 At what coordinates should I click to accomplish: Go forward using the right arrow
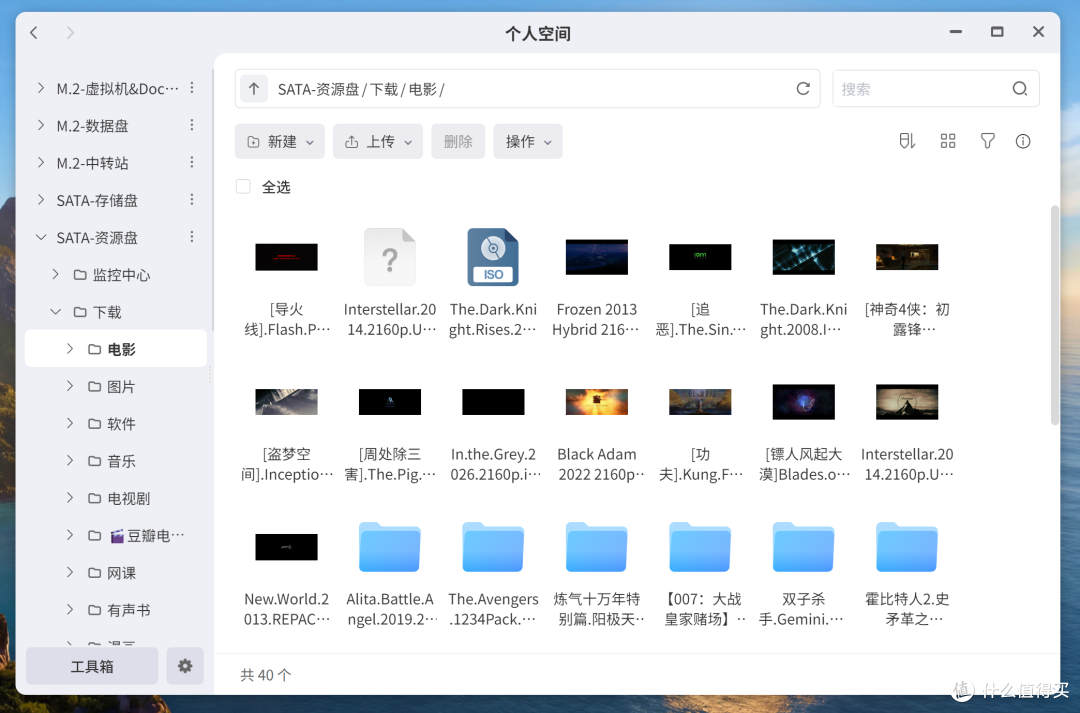coord(70,32)
